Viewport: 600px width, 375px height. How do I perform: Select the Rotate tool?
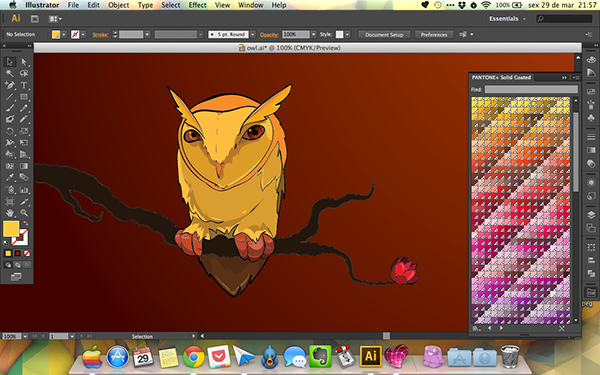pyautogui.click(x=10, y=131)
